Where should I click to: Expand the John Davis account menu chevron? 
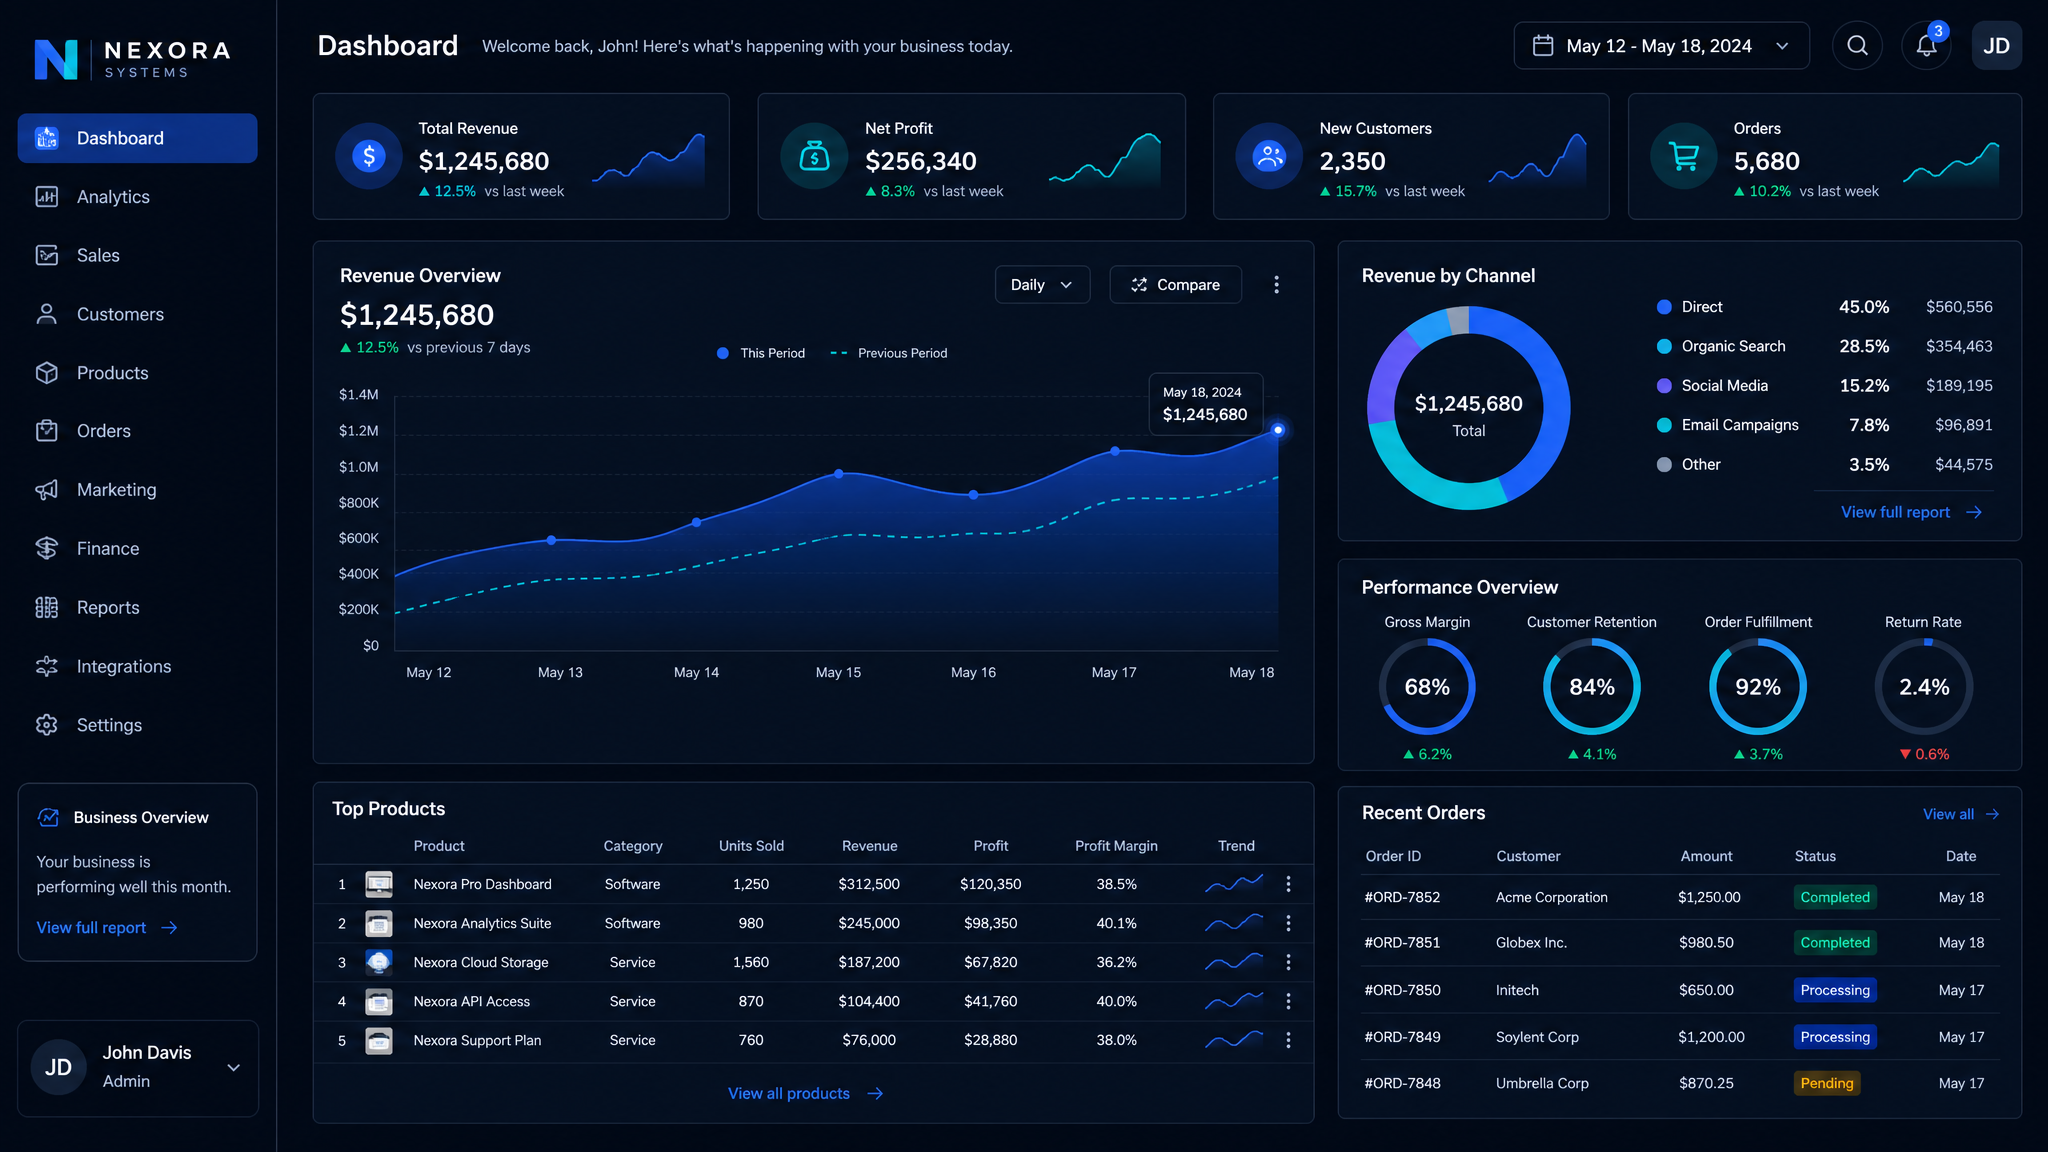click(234, 1068)
